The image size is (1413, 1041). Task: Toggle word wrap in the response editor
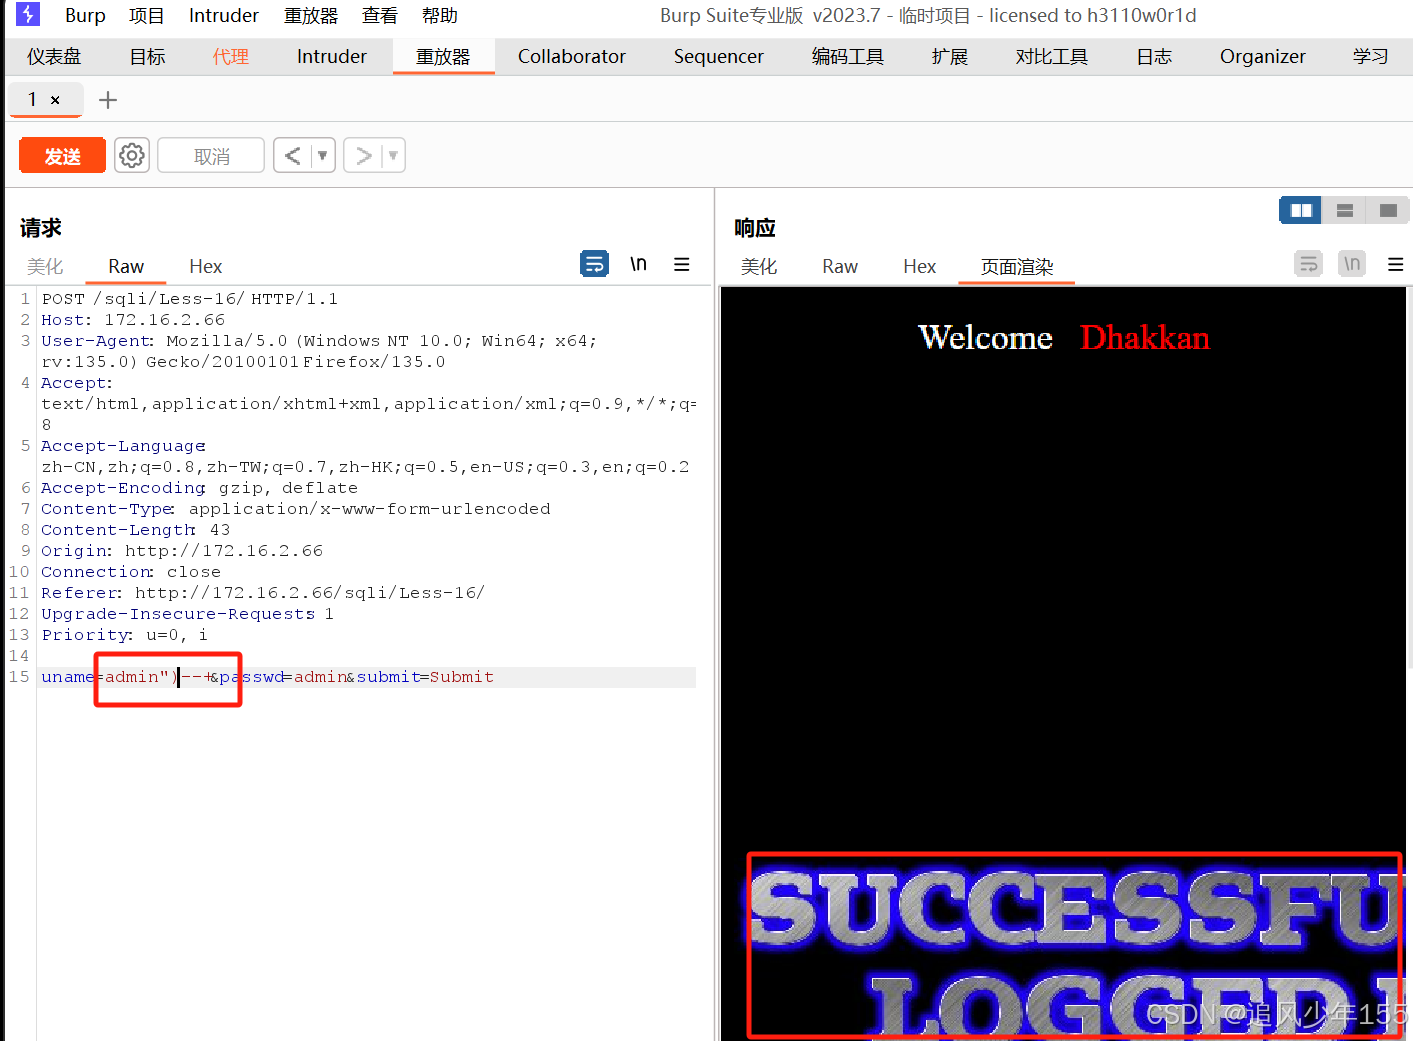(x=1308, y=263)
